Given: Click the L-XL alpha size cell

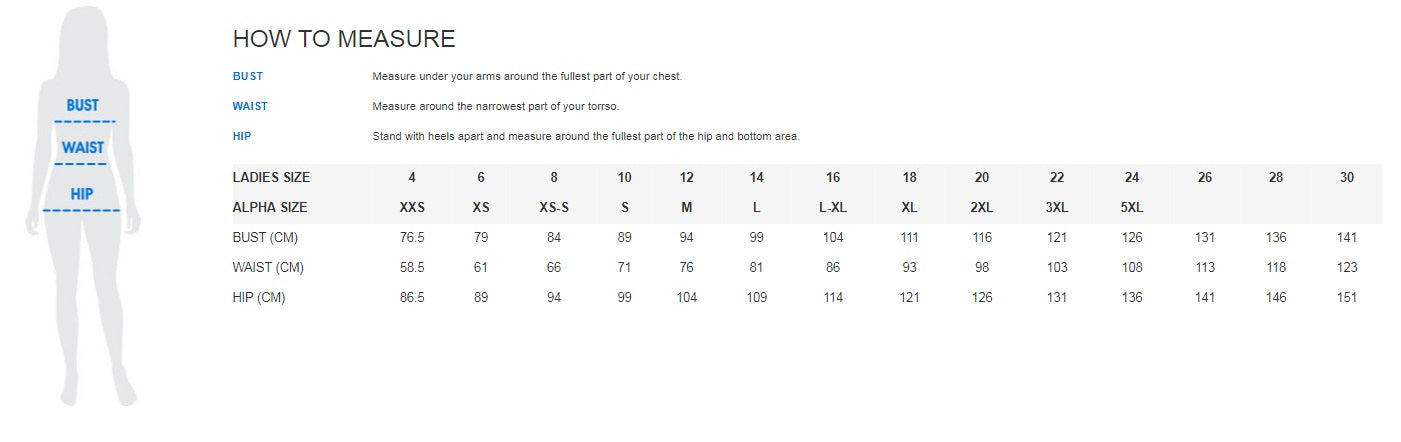Looking at the screenshot, I should point(833,208).
